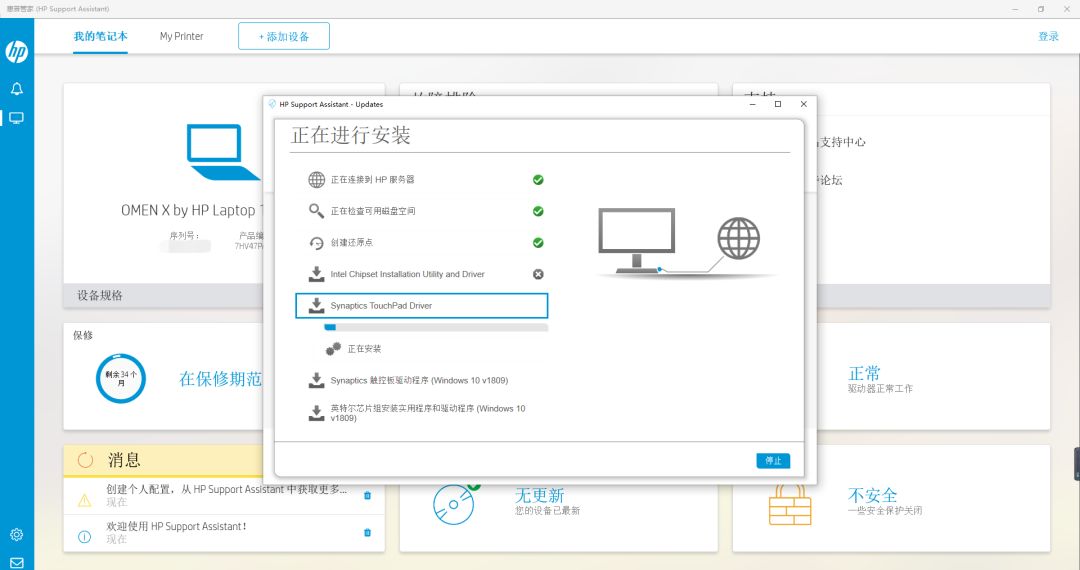
Task: Click computer and globe illustration in dialog
Action: coord(686,244)
